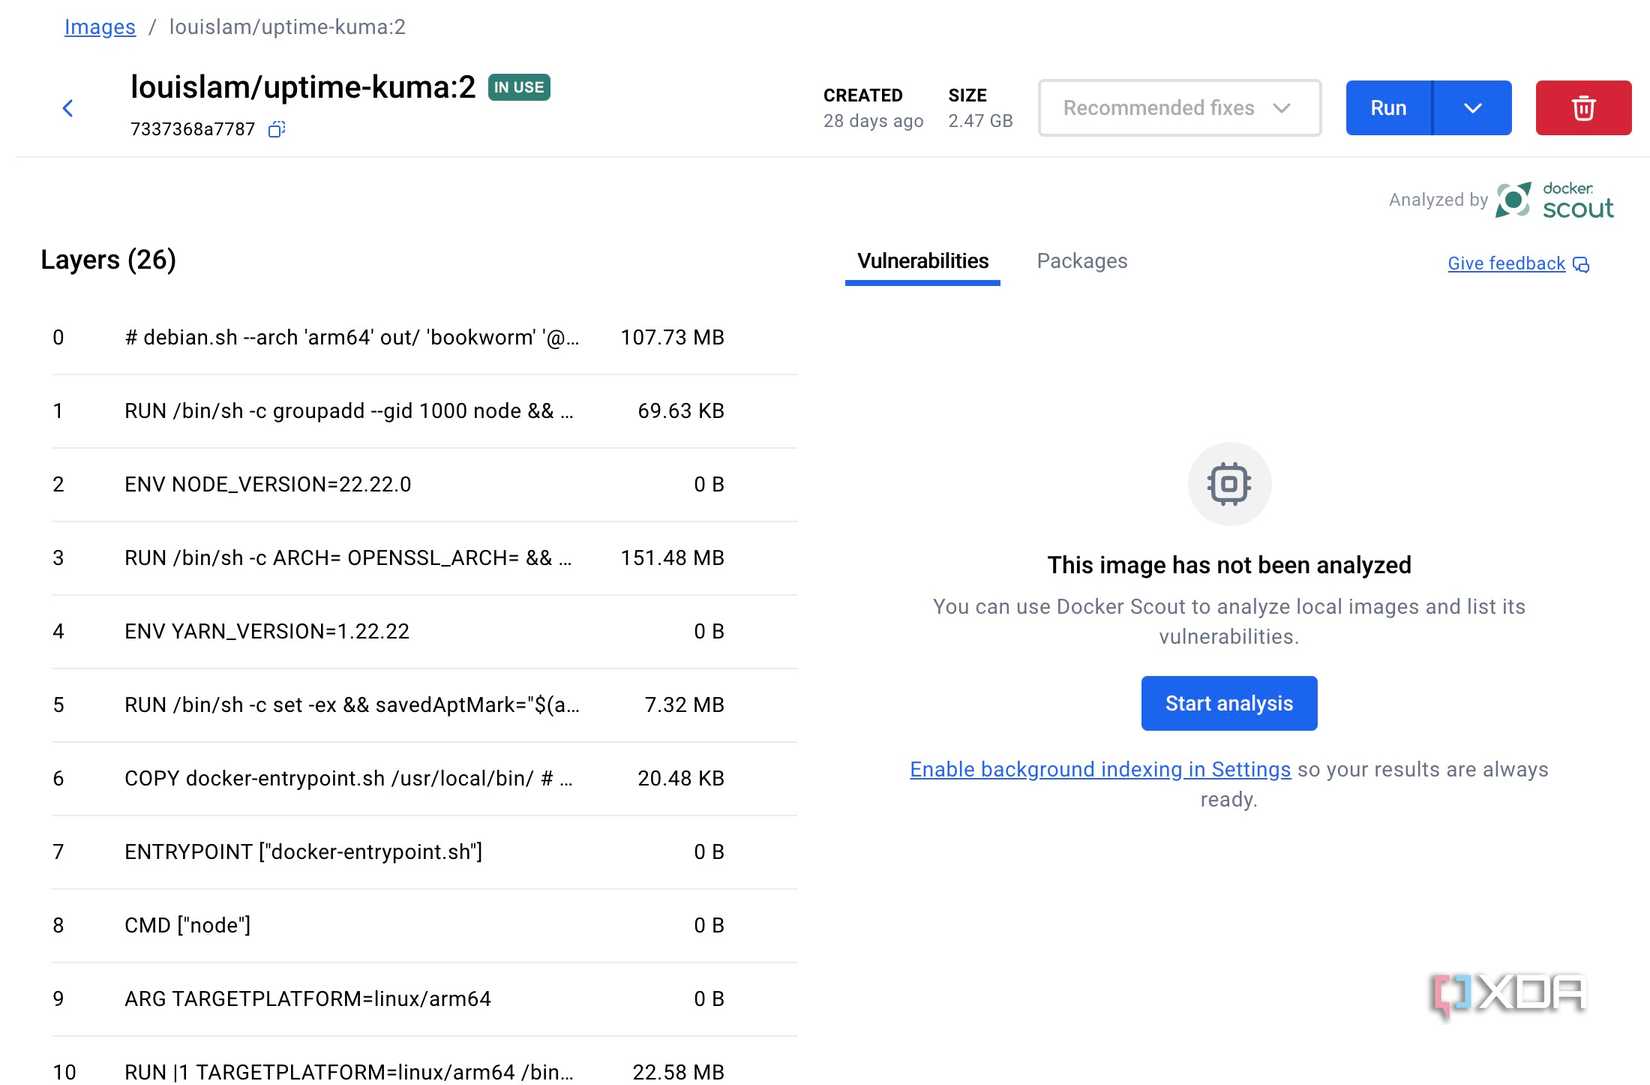The height and width of the screenshot is (1085, 1650).
Task: Open the Give feedback link
Action: 1506,263
